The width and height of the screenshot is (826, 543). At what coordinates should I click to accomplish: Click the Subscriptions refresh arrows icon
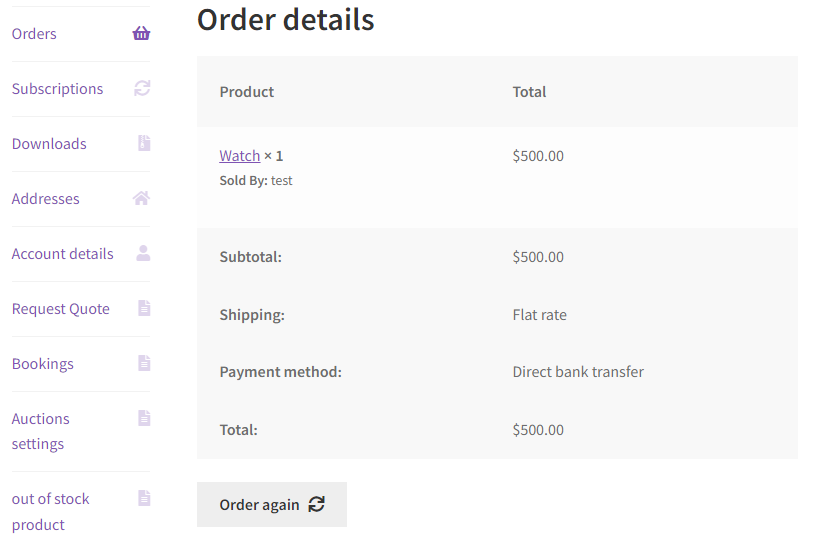[142, 88]
